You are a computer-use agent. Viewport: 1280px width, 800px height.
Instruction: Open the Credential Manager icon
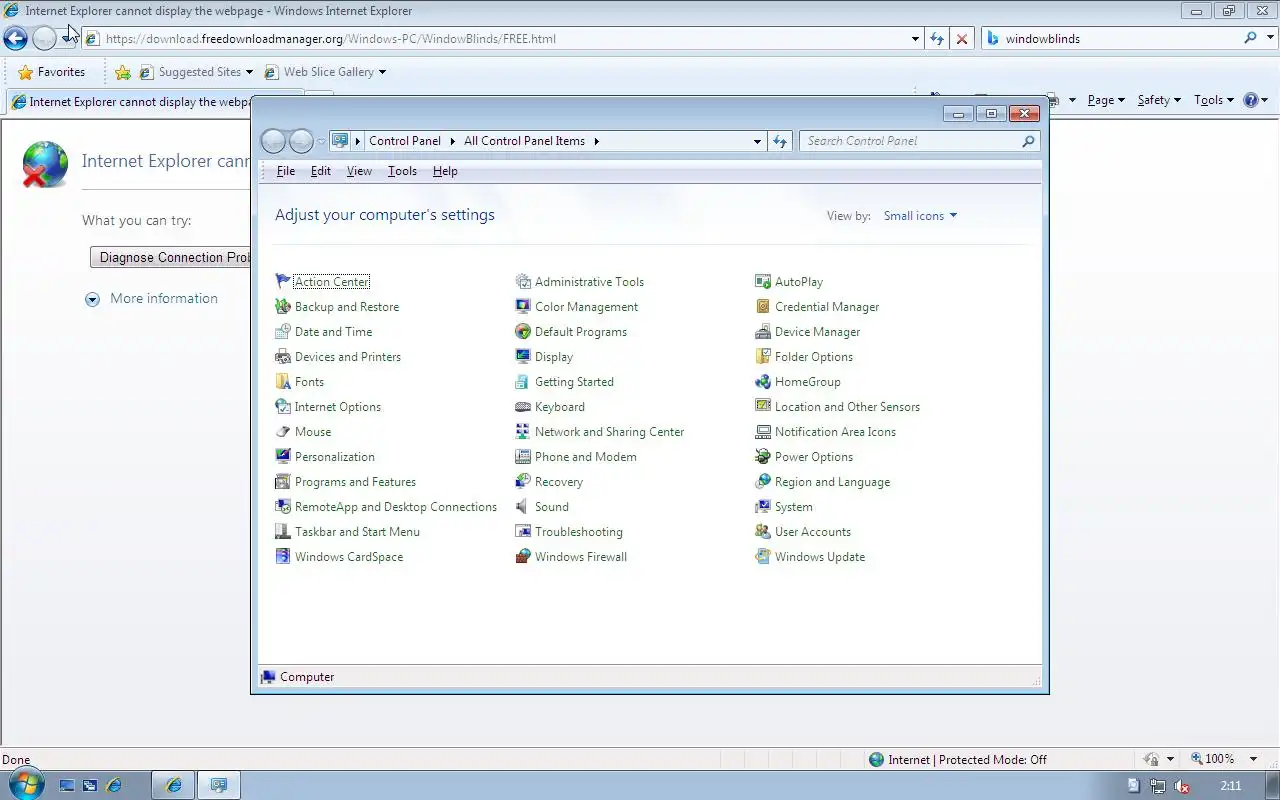click(763, 307)
